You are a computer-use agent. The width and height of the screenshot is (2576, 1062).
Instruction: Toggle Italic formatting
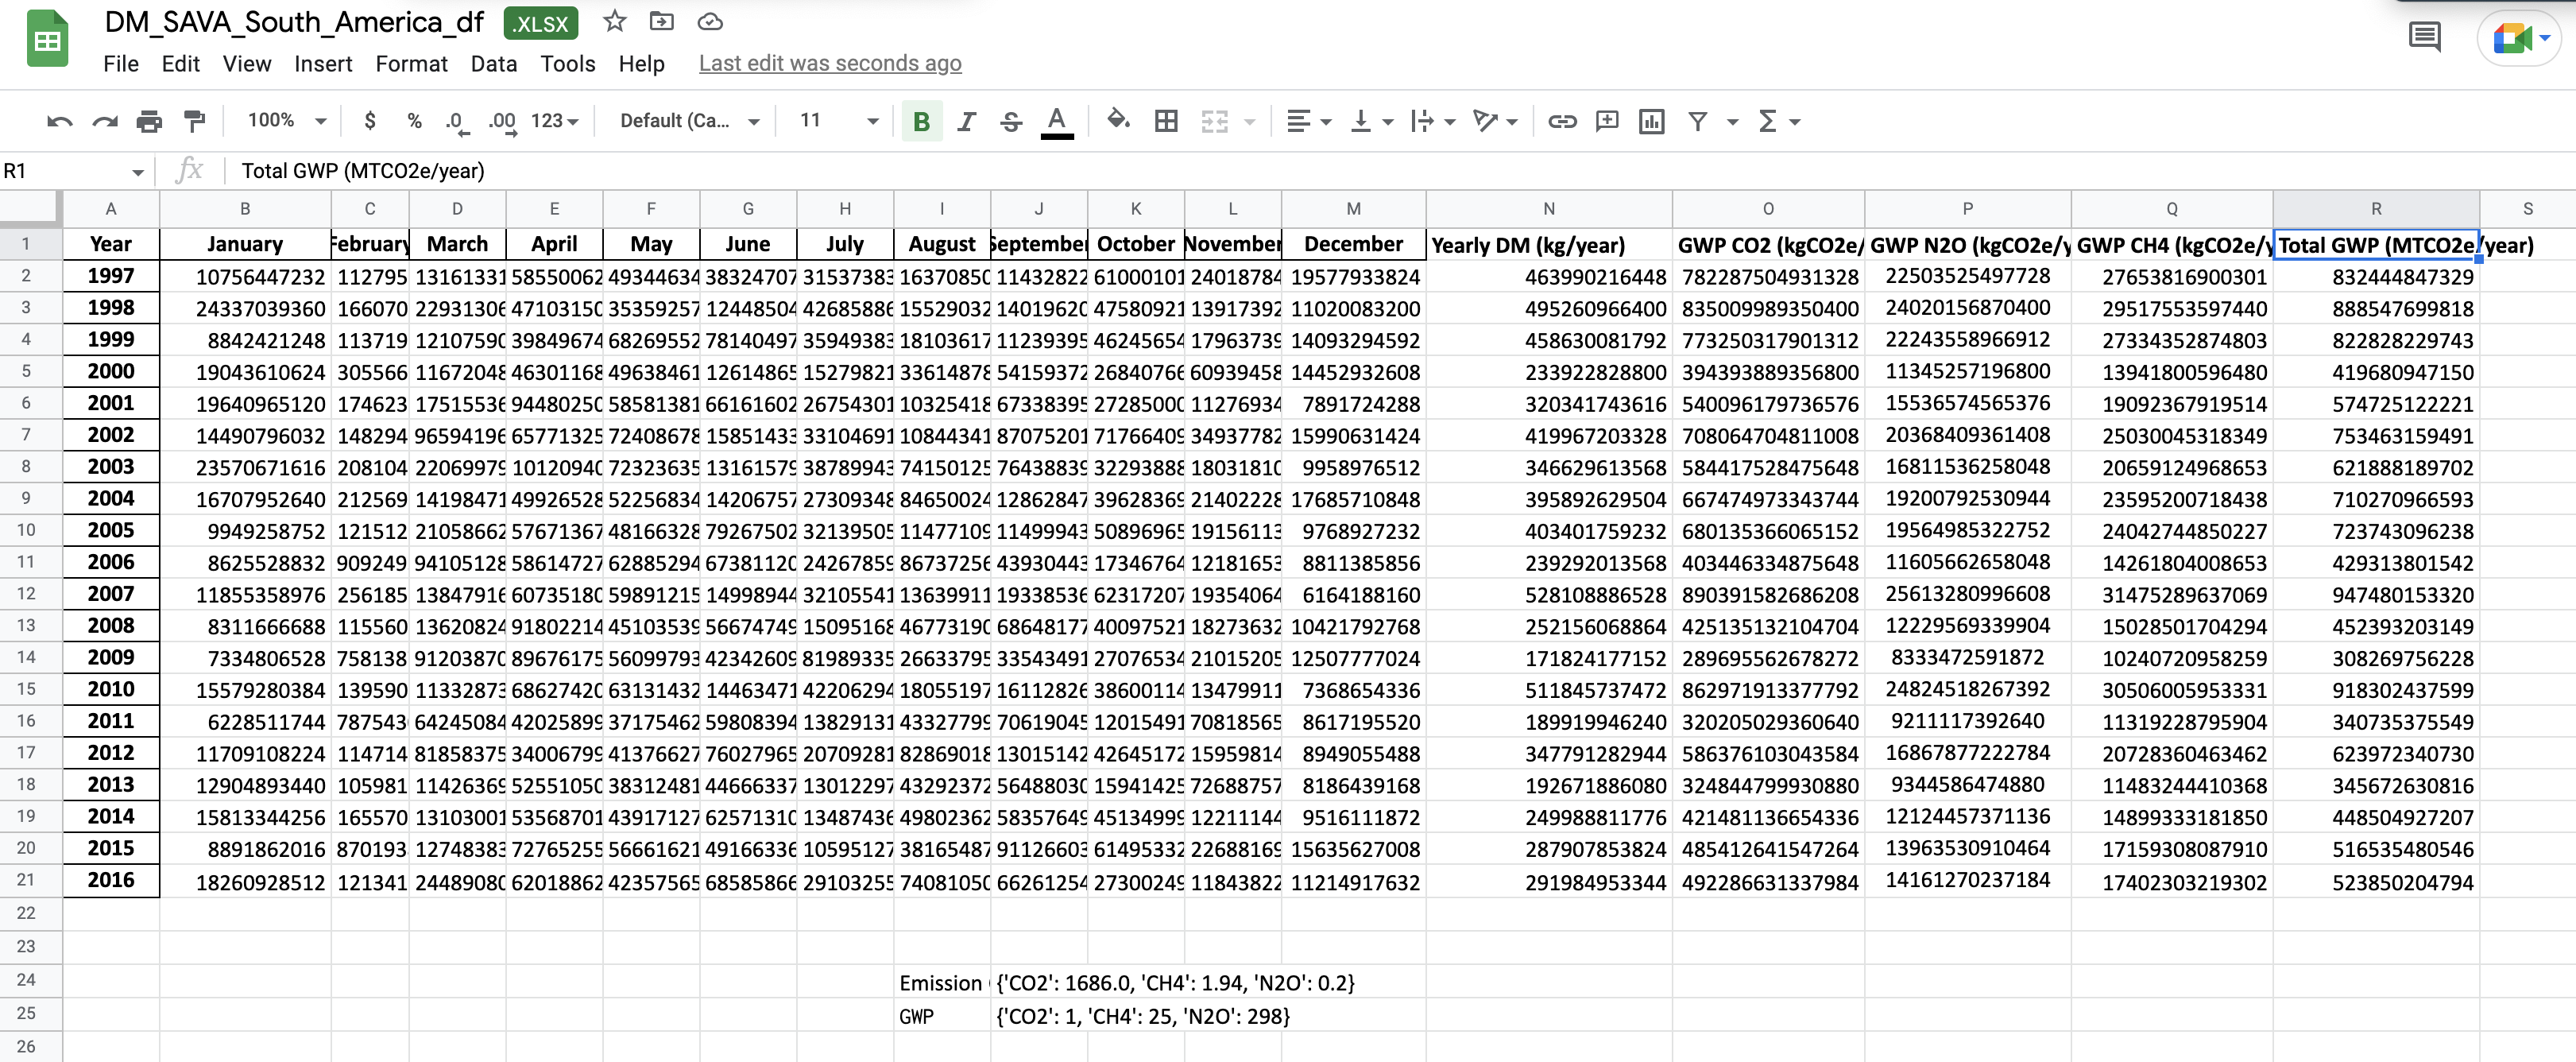[x=966, y=122]
